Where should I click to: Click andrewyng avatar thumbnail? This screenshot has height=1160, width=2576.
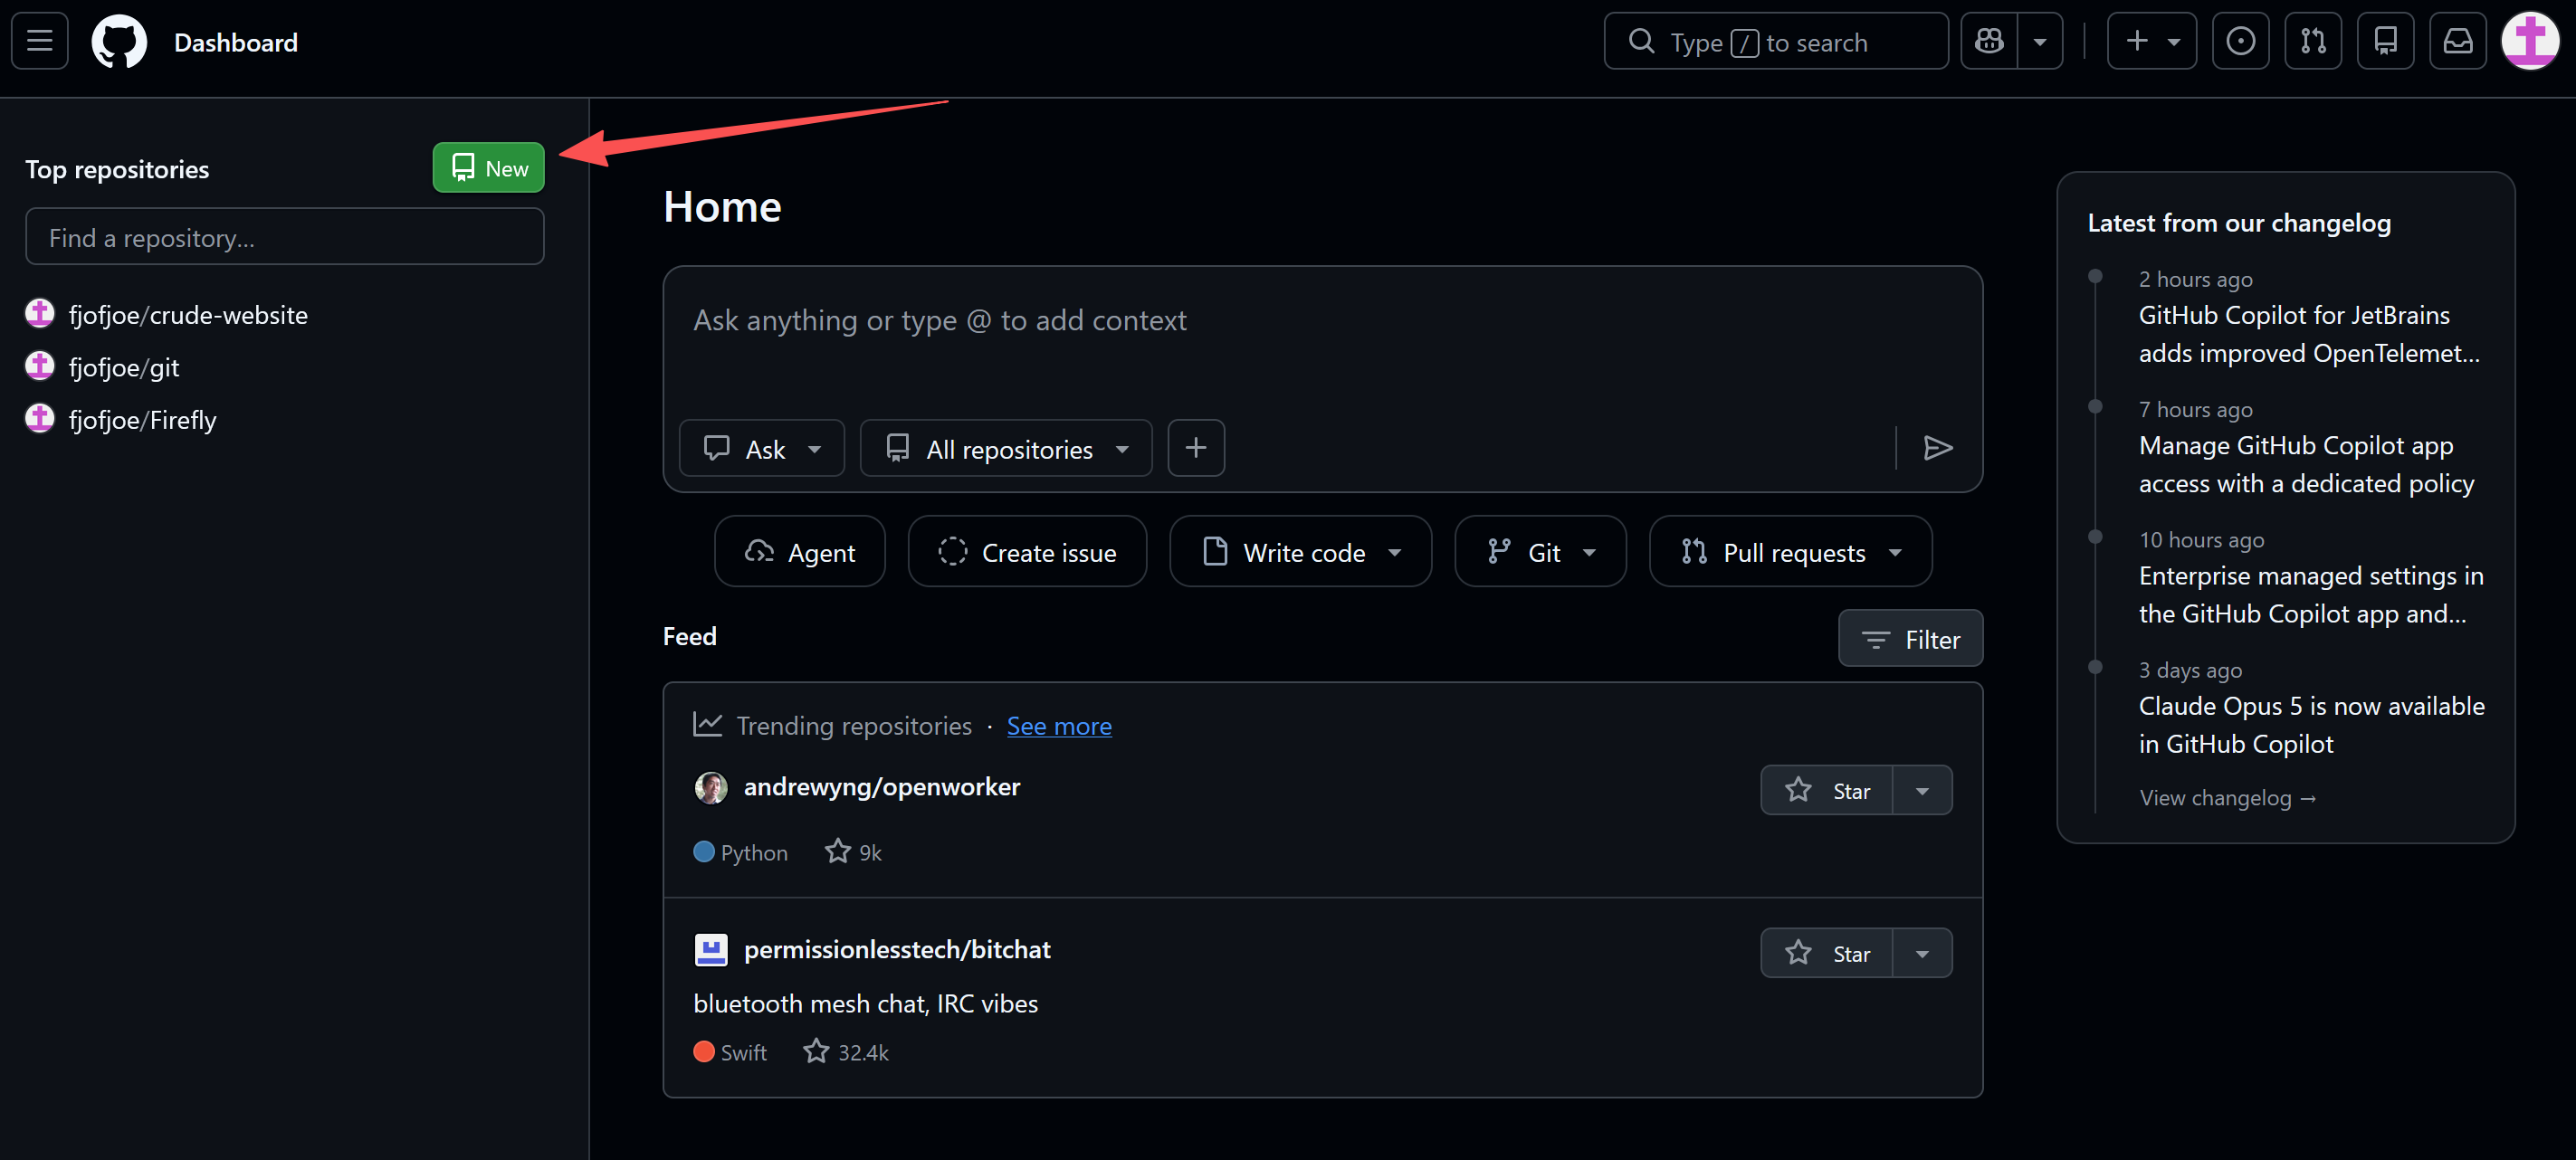711,788
